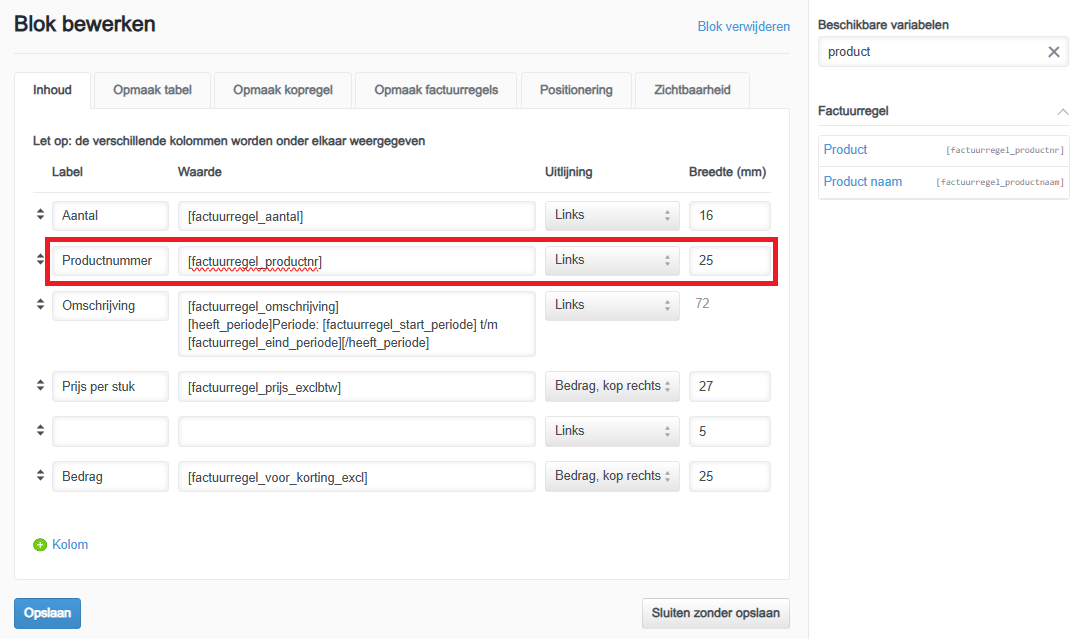This screenshot has width=1072, height=639.
Task: Click the reorder handle for the Aantal row
Action: pos(41,215)
